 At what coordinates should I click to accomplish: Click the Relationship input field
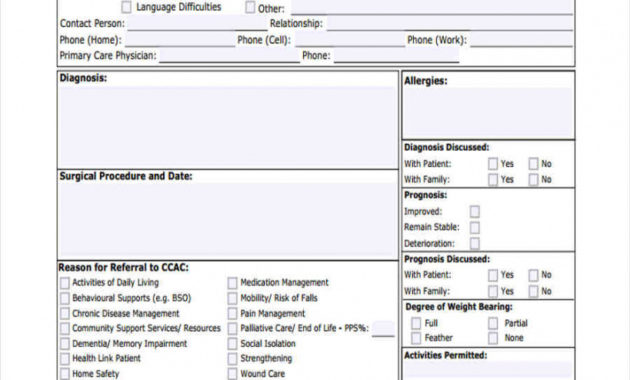(x=450, y=23)
